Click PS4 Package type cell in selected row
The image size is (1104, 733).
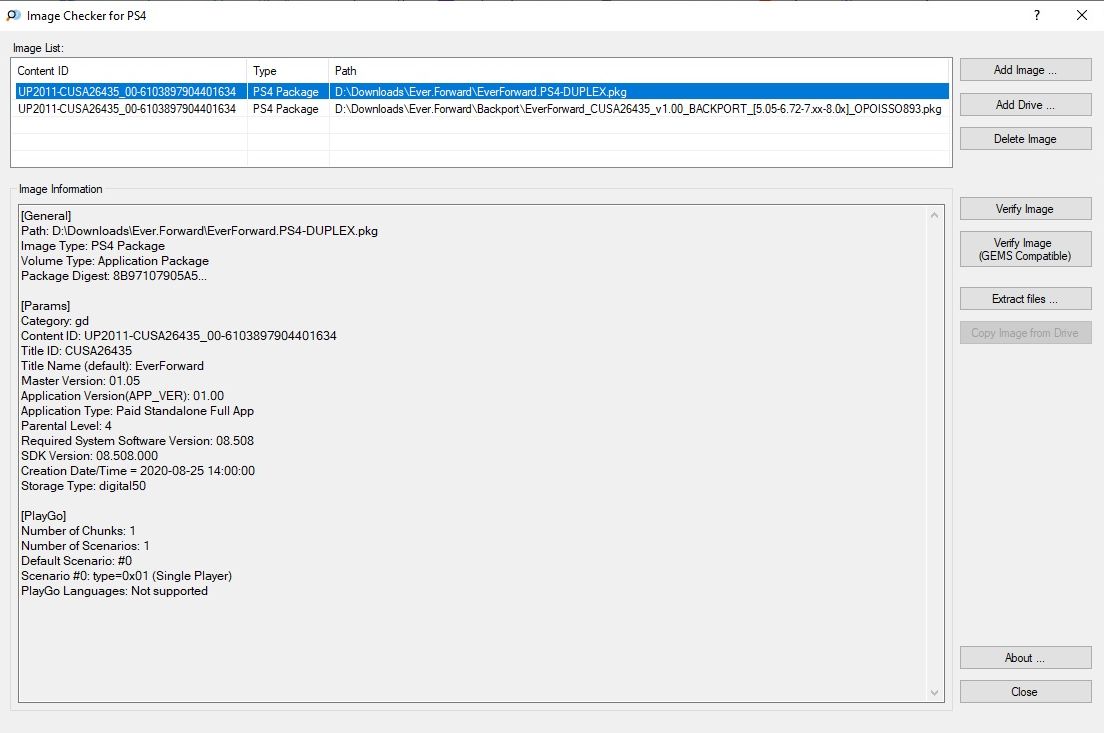(x=286, y=92)
